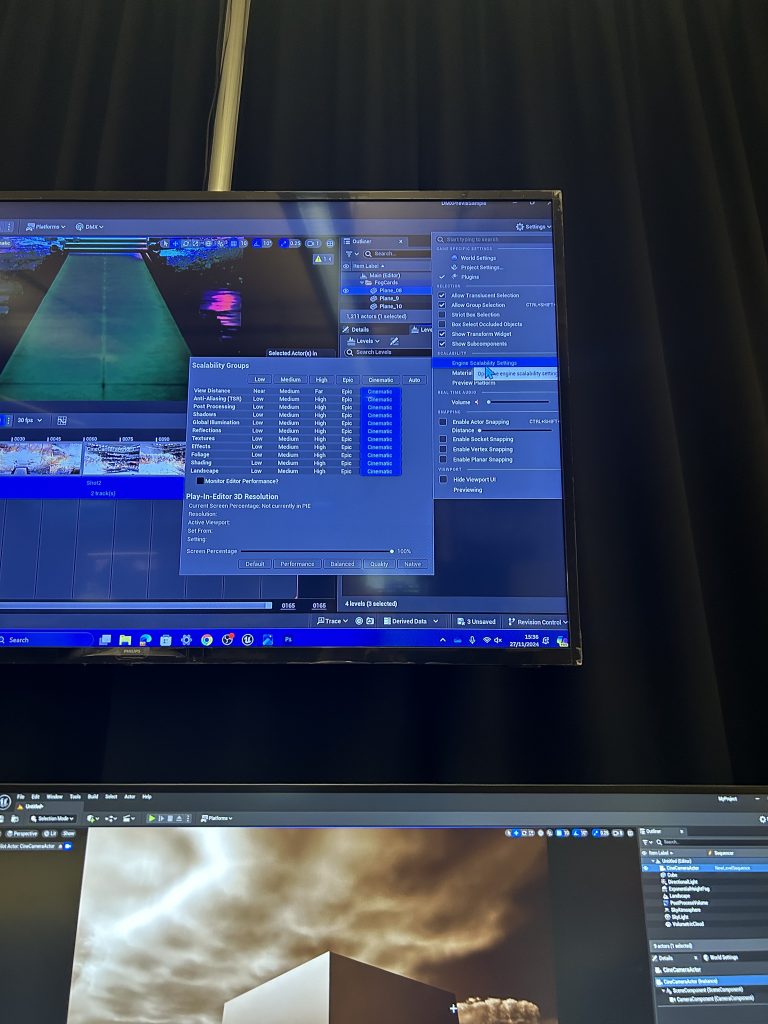Click maximize viewport layout icon, upper viewport

(330, 243)
